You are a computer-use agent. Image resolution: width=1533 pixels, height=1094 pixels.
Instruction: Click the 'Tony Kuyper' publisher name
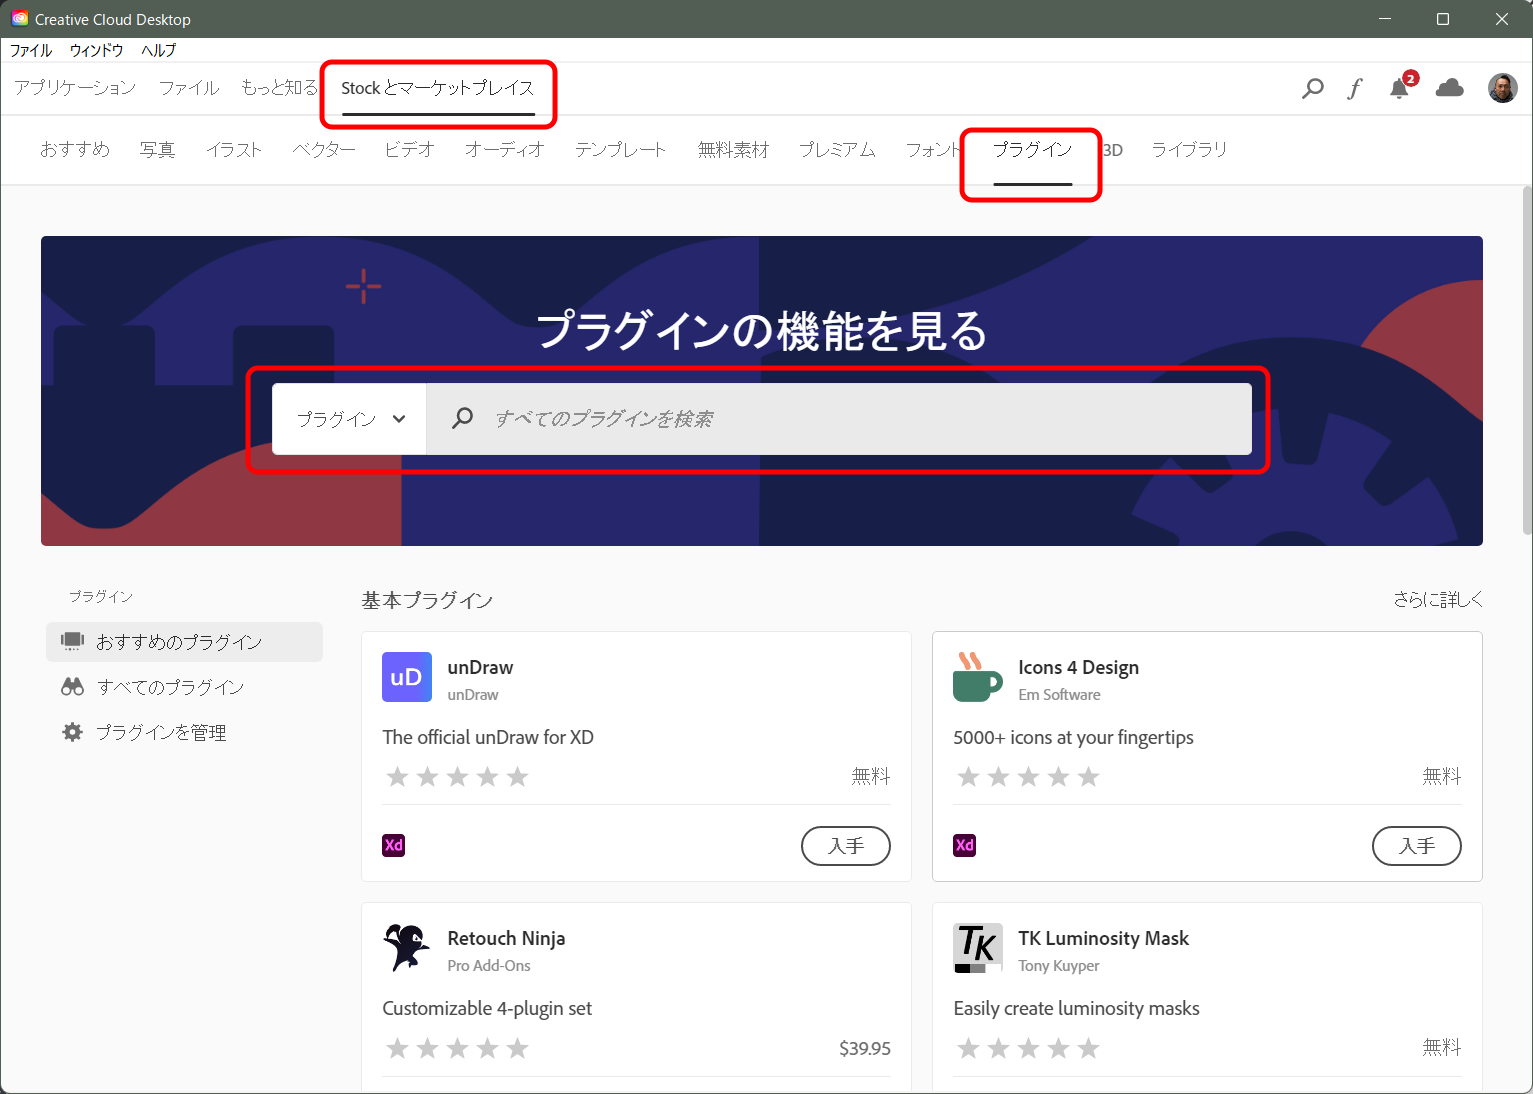coord(1058,966)
